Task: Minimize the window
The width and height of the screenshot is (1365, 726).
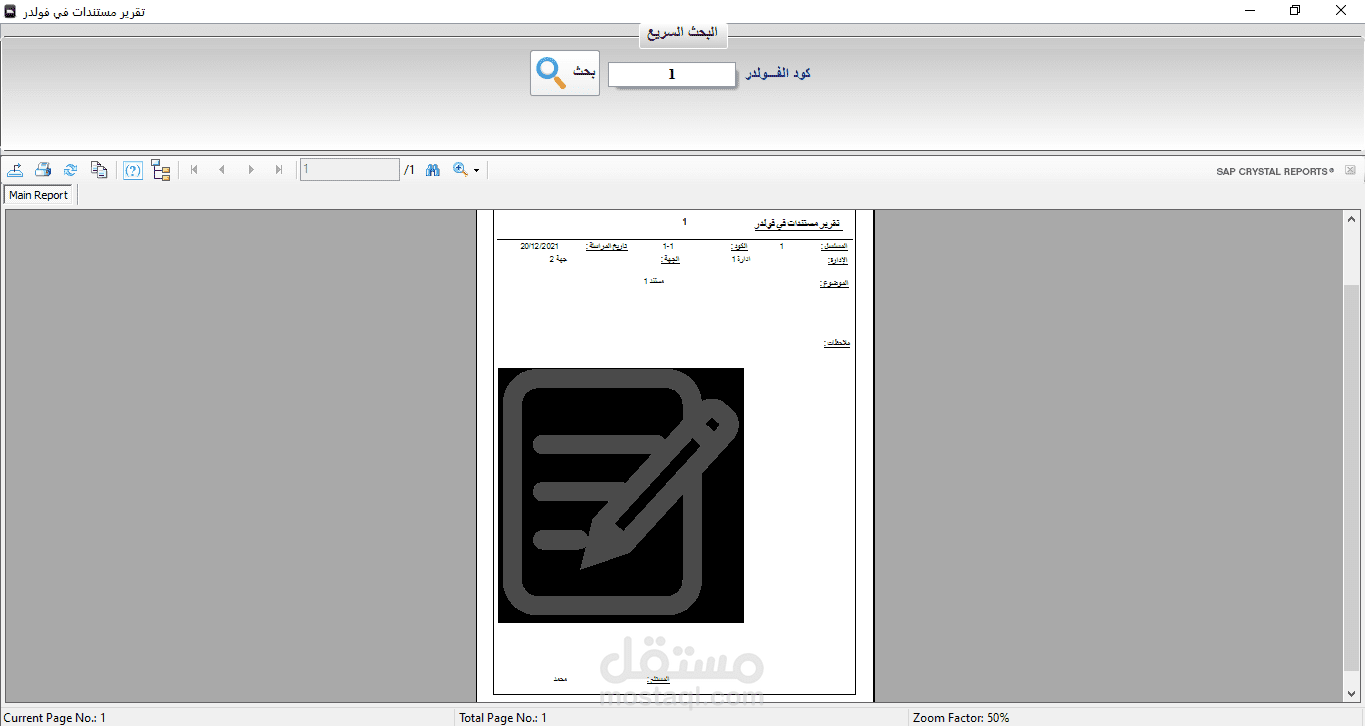Action: (x=1250, y=11)
